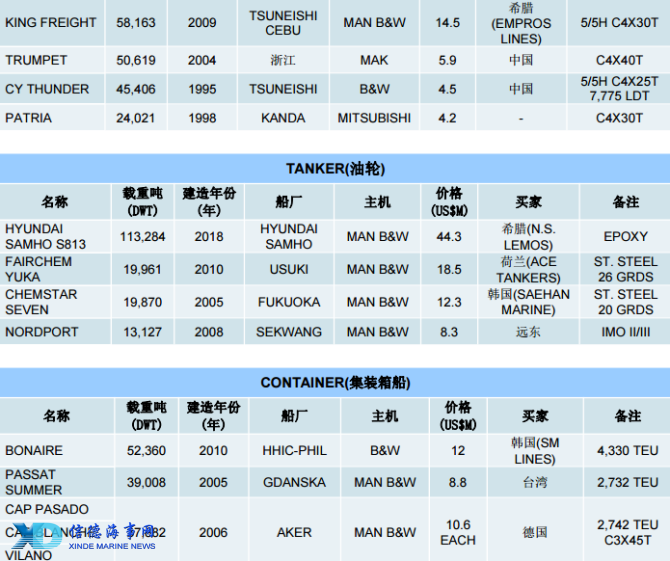Select the ST. STEEL 20 GRDS remark
Image resolution: width=670 pixels, height=561 pixels.
[x=626, y=302]
